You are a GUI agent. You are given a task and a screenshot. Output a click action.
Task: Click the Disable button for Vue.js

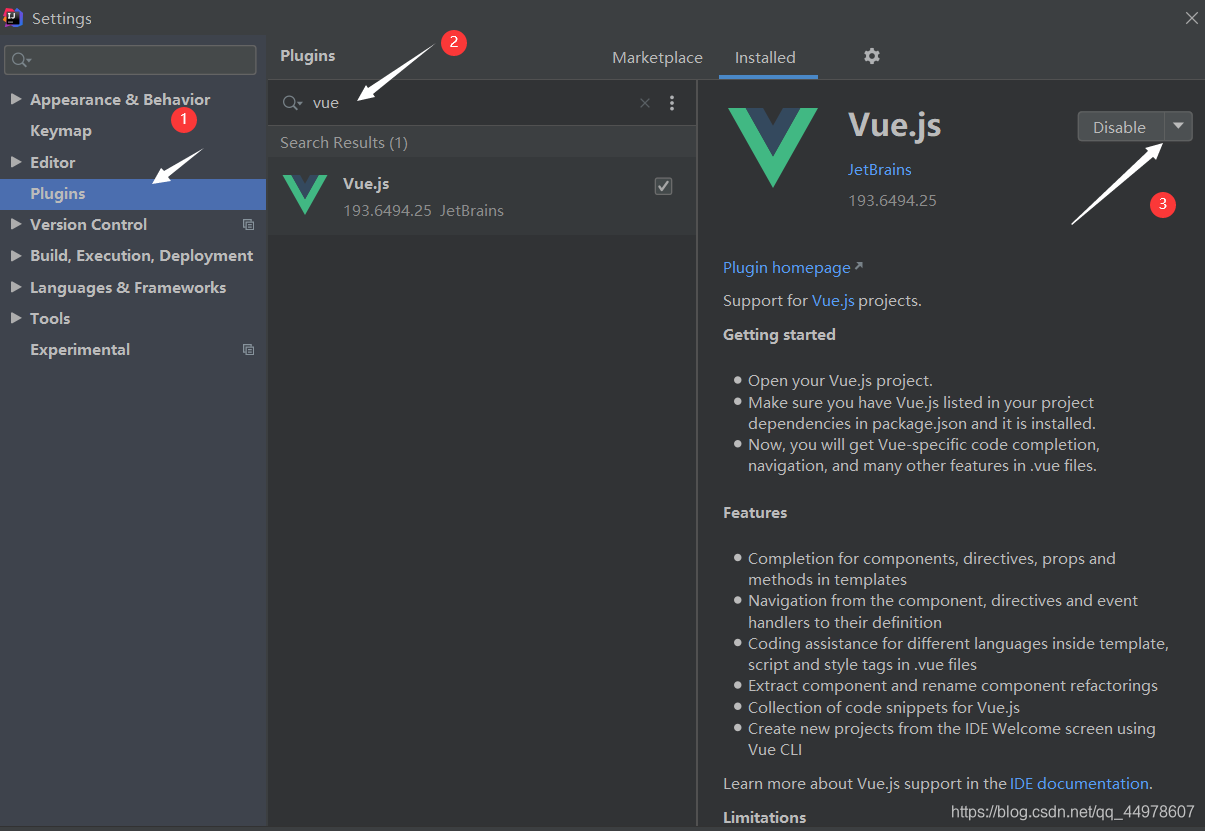click(1120, 126)
